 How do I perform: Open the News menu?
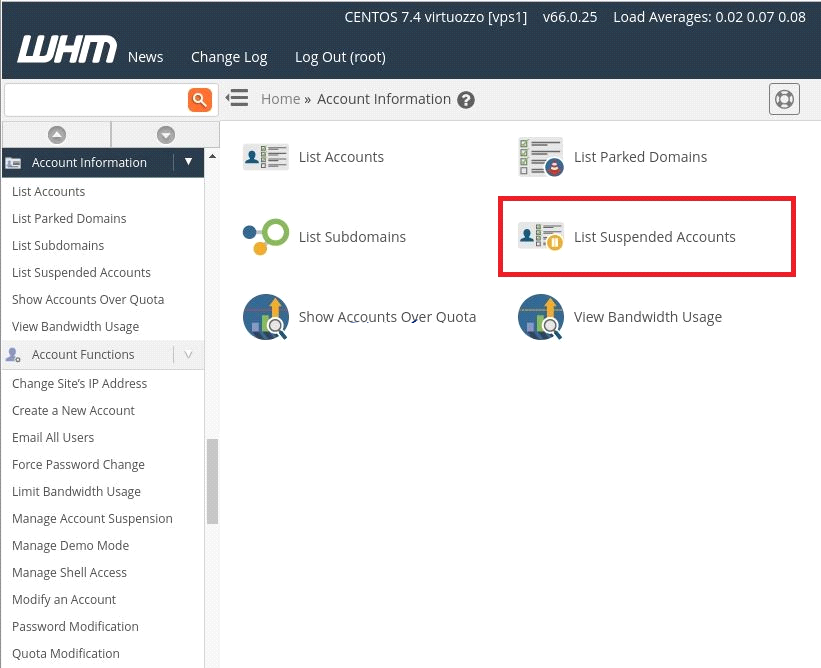click(145, 57)
